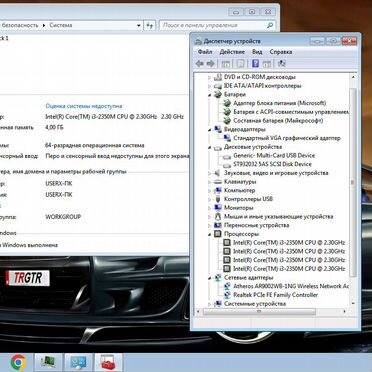
Task: Click the vertical scrollbar thumb in device tree
Action: pyautogui.click(x=353, y=182)
